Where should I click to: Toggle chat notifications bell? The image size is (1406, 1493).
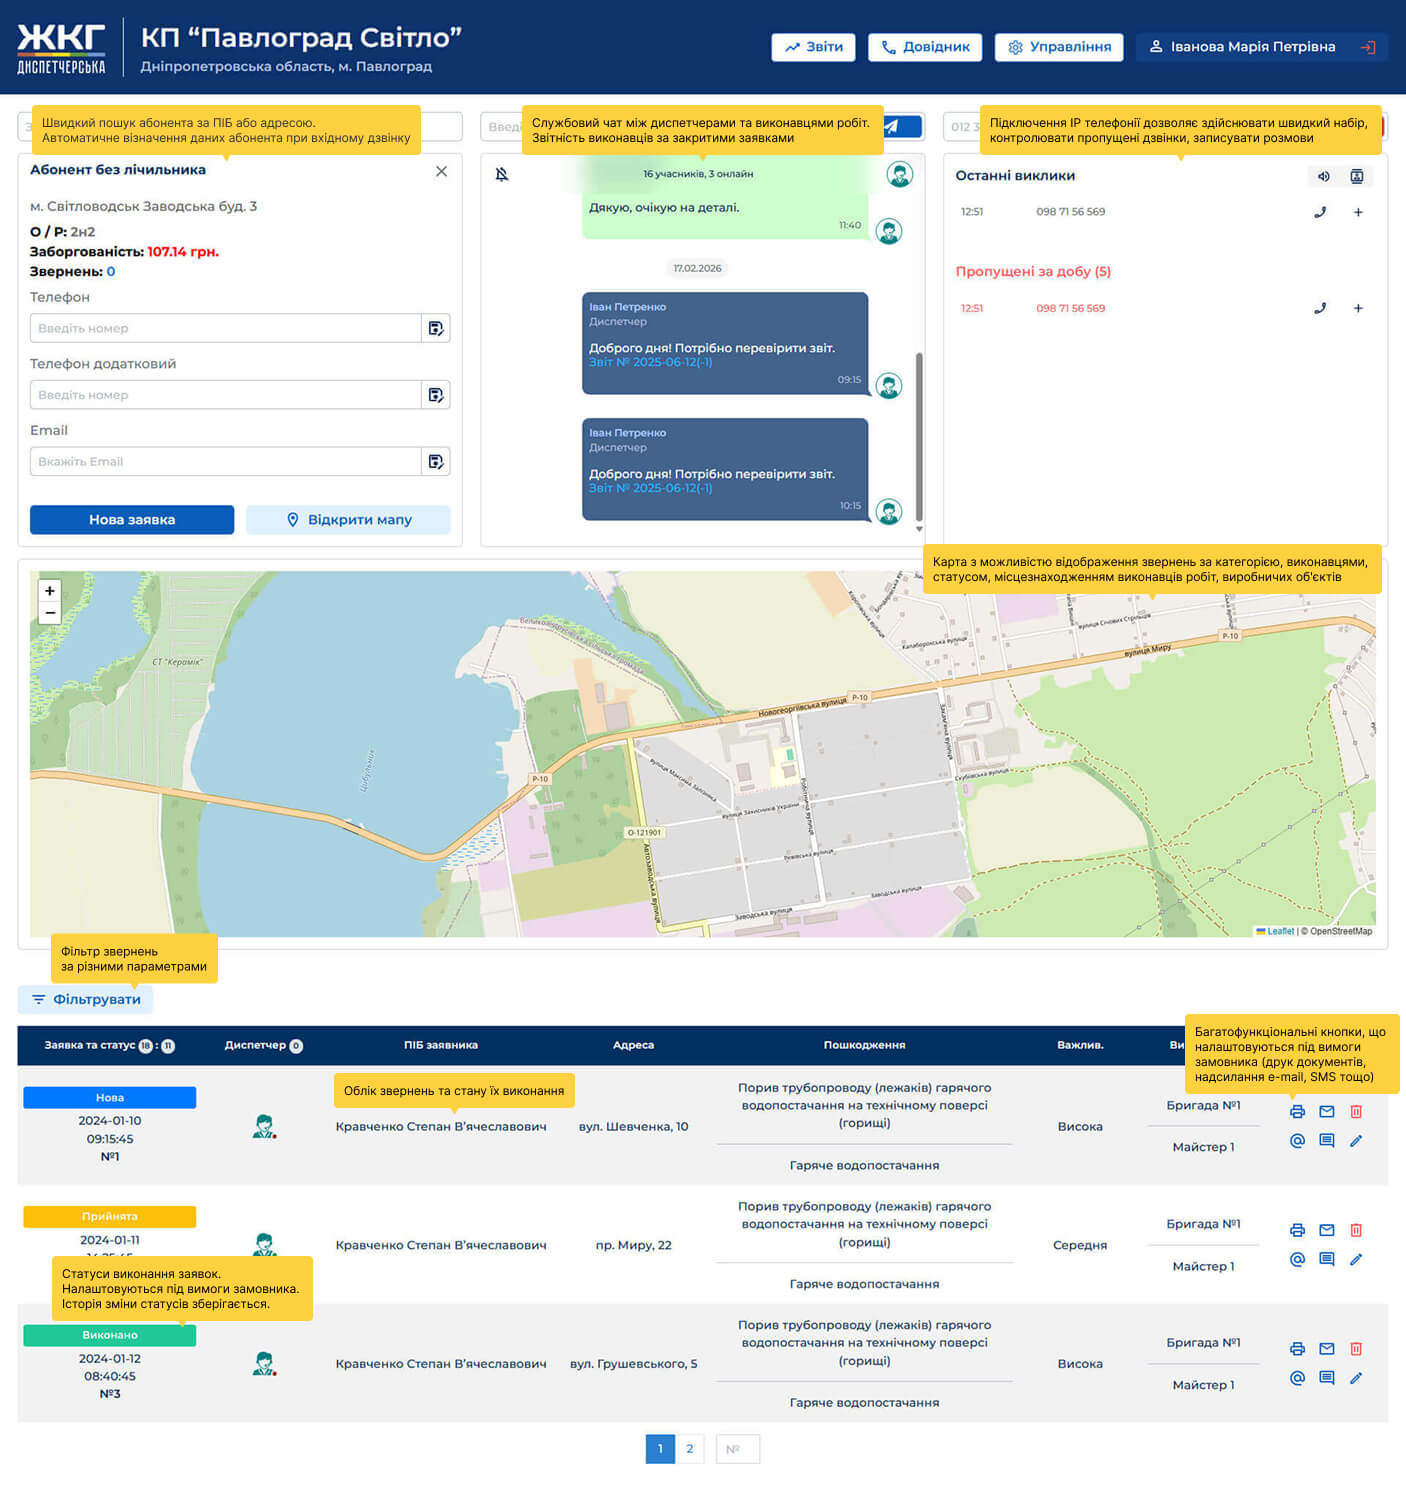(502, 175)
